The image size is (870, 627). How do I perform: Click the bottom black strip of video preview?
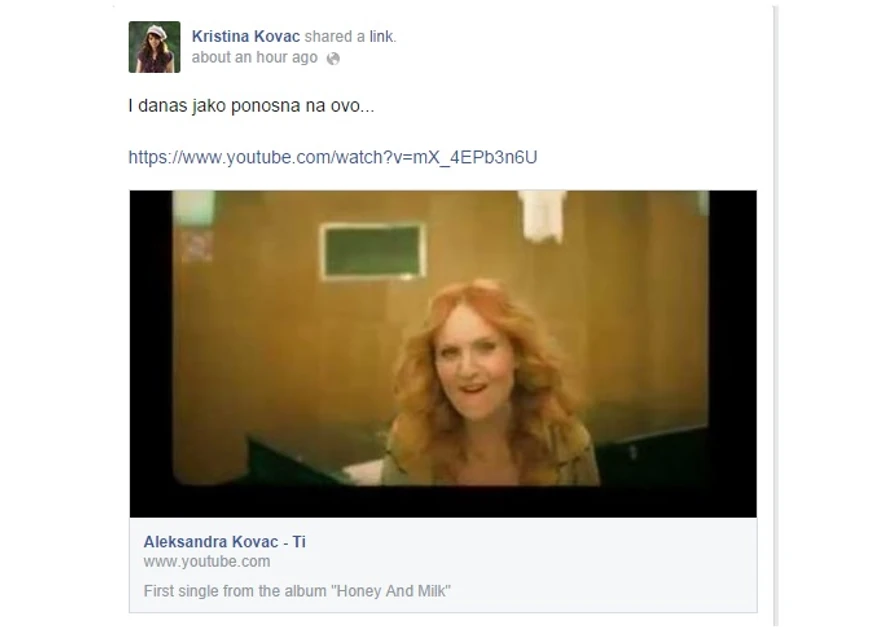tap(443, 502)
